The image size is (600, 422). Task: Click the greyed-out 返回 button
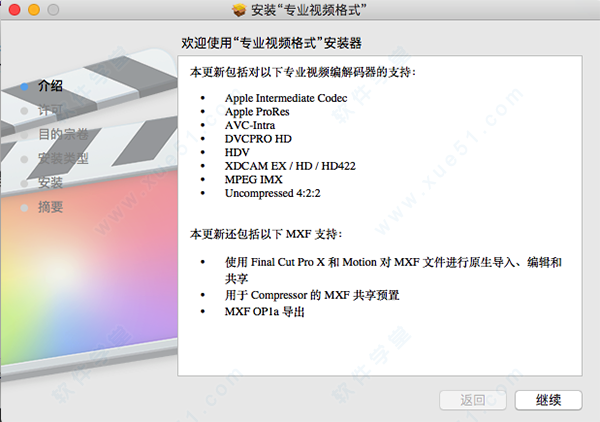473,400
